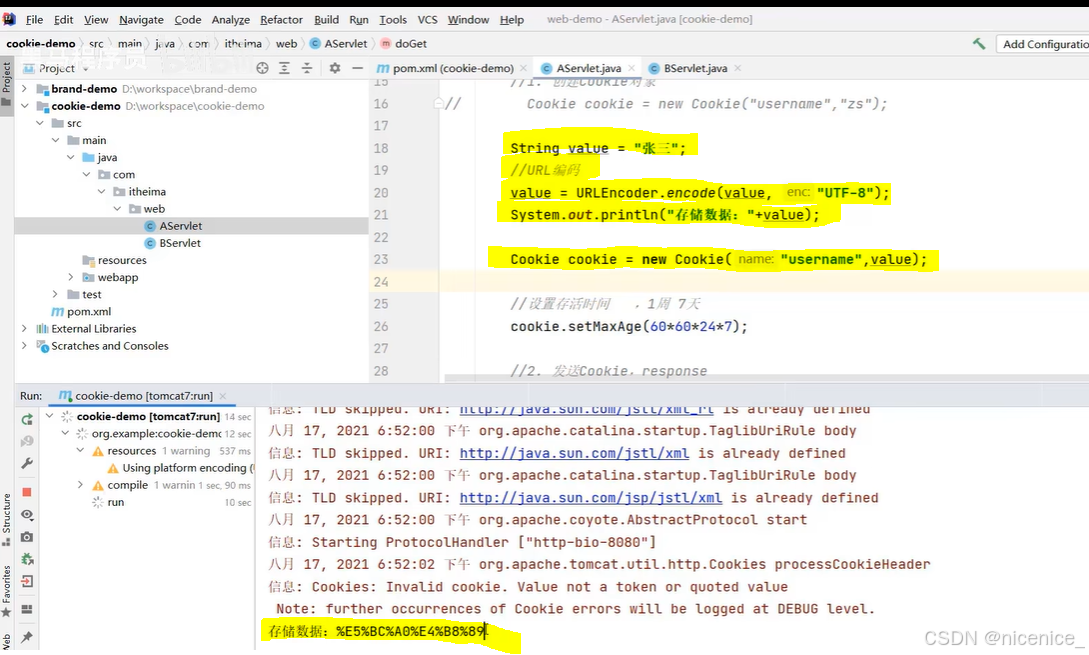Click the Select Opened File locate icon

262,68
